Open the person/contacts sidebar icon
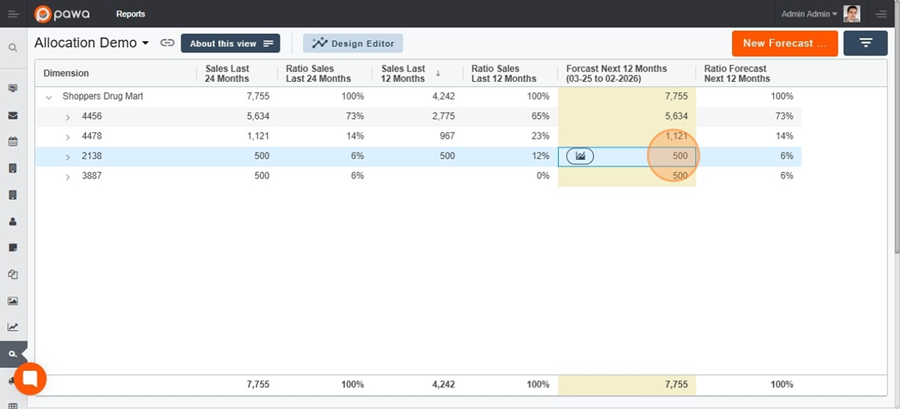Viewport: 900px width, 409px height. point(13,221)
